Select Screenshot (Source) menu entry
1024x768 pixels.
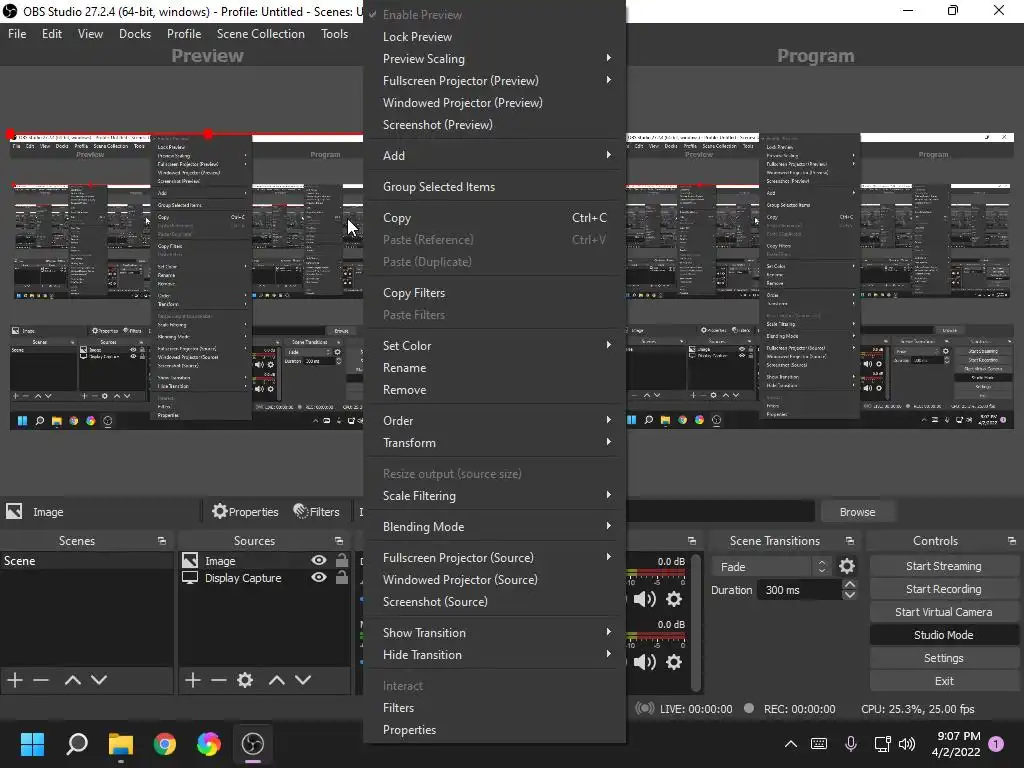coord(494,601)
